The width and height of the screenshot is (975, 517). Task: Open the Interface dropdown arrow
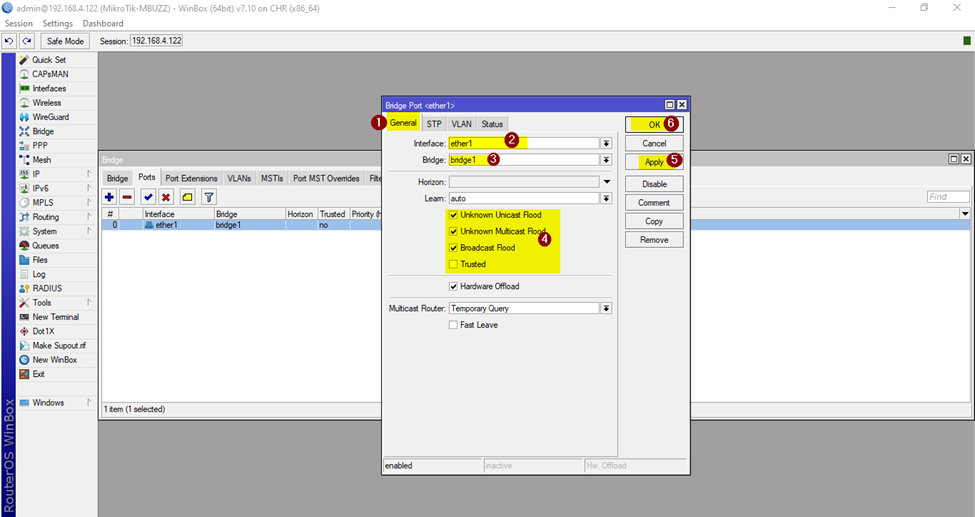click(x=606, y=143)
